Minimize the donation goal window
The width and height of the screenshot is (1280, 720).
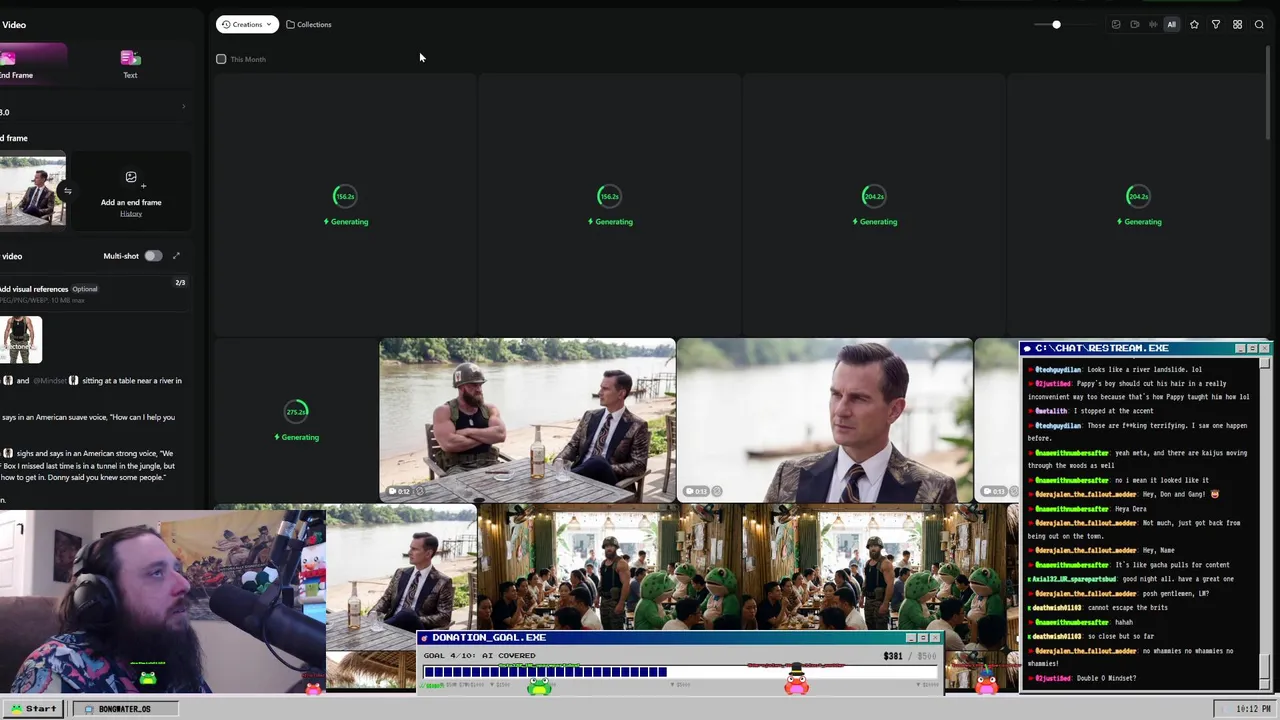(910, 637)
